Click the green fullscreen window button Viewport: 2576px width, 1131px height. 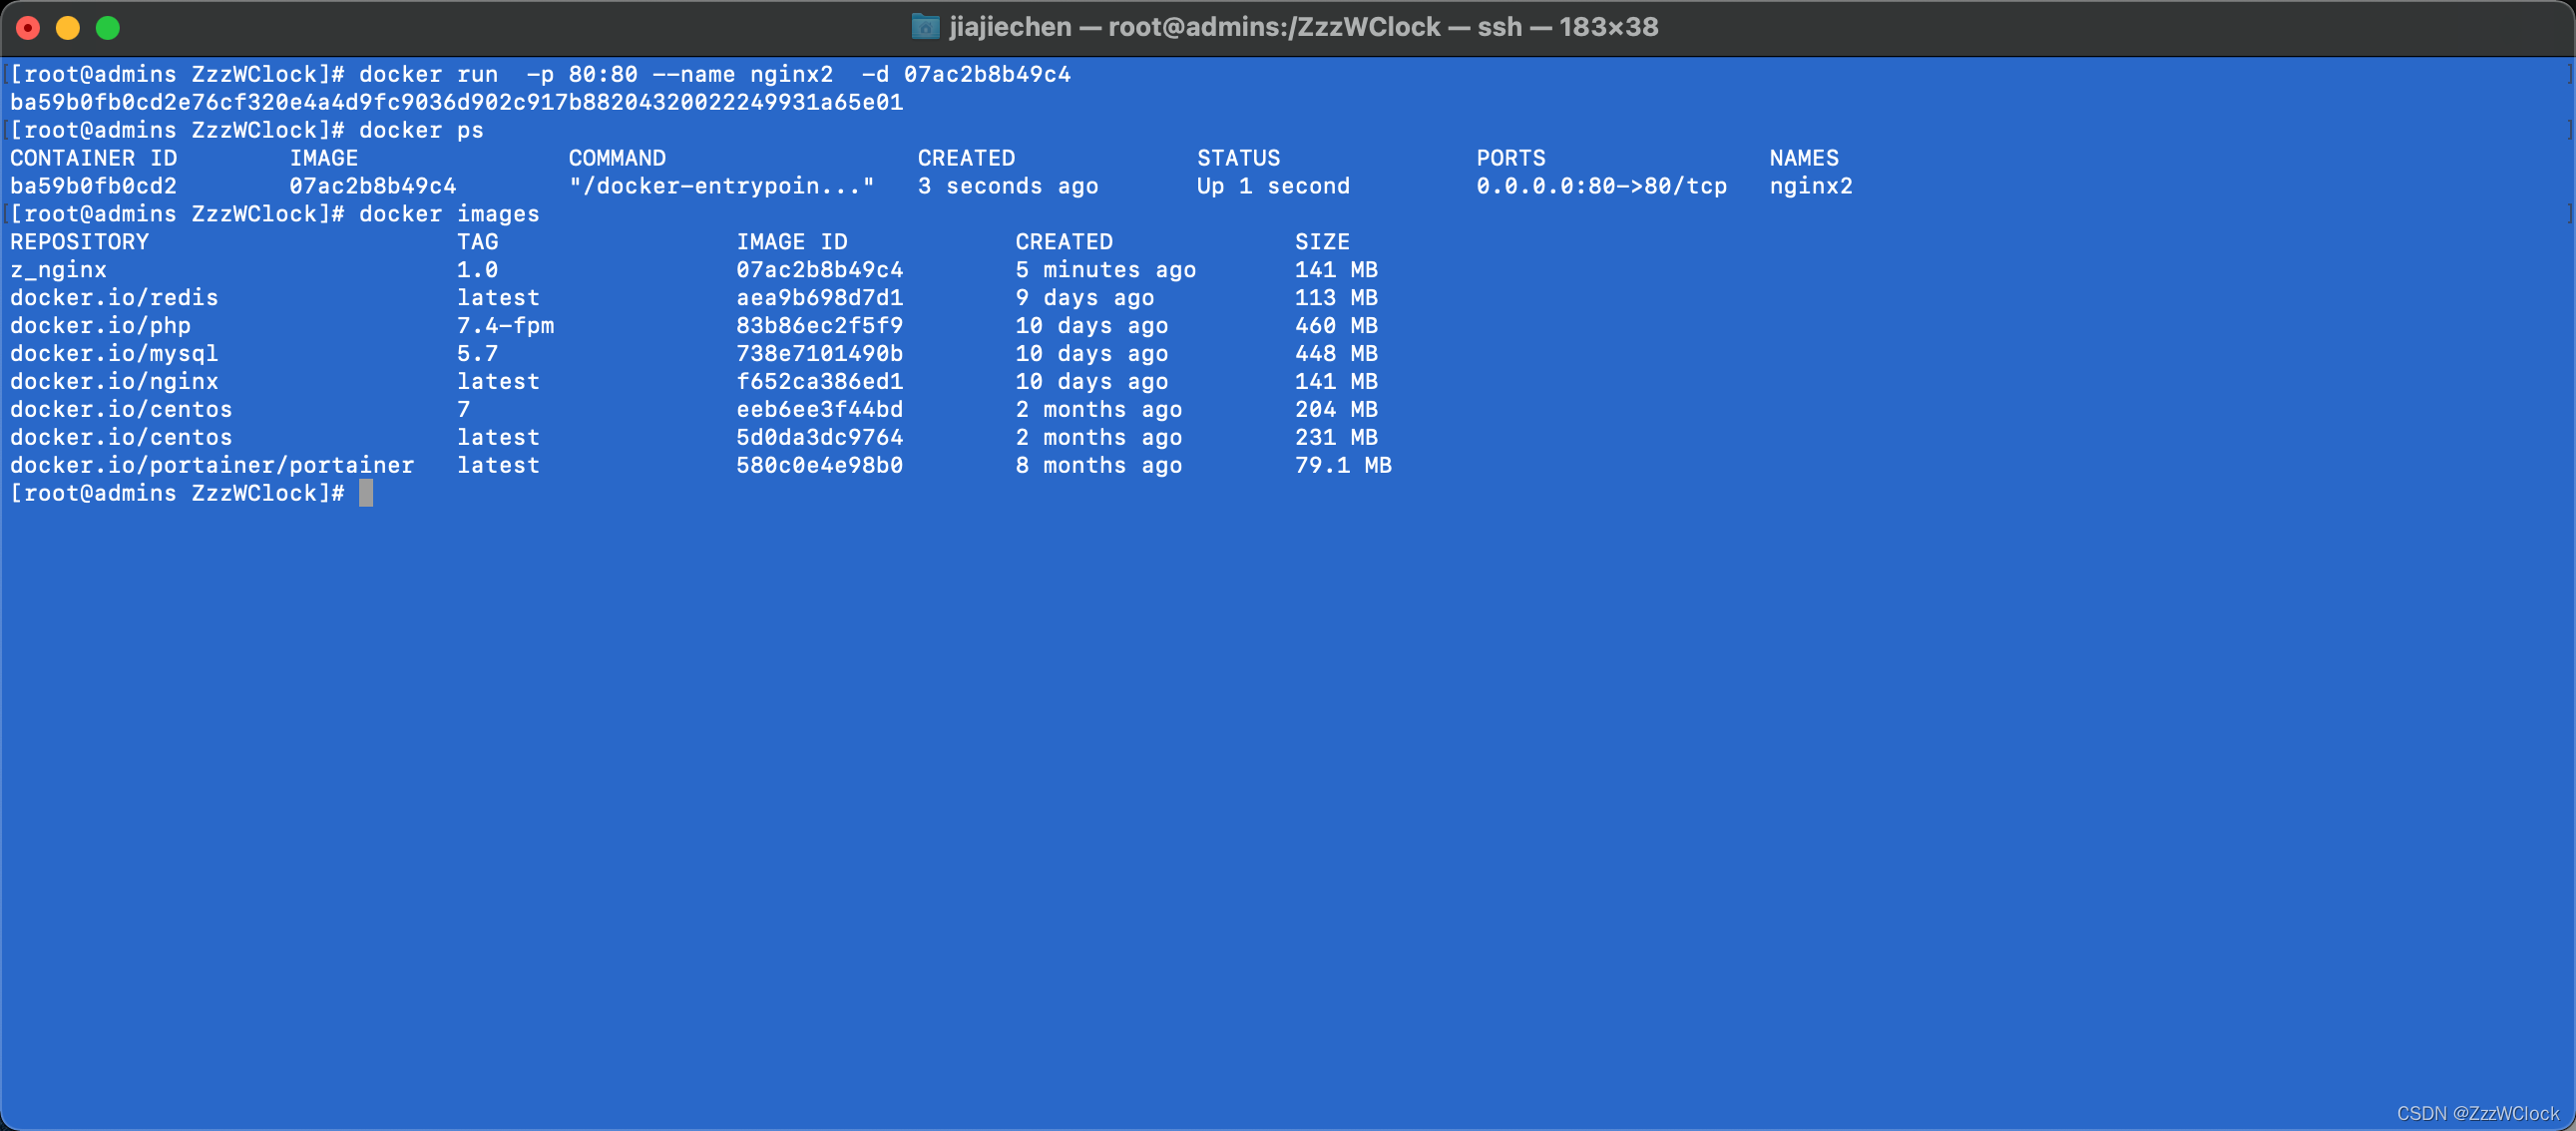[x=108, y=28]
